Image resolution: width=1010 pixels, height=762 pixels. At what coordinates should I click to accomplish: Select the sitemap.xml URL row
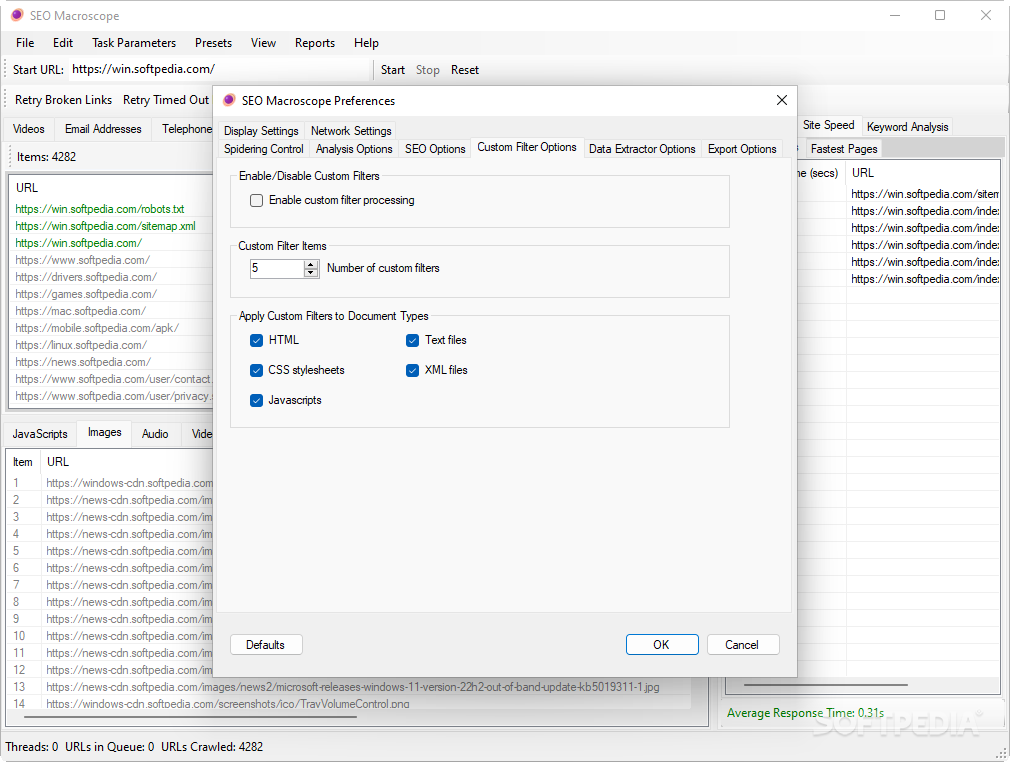113,226
